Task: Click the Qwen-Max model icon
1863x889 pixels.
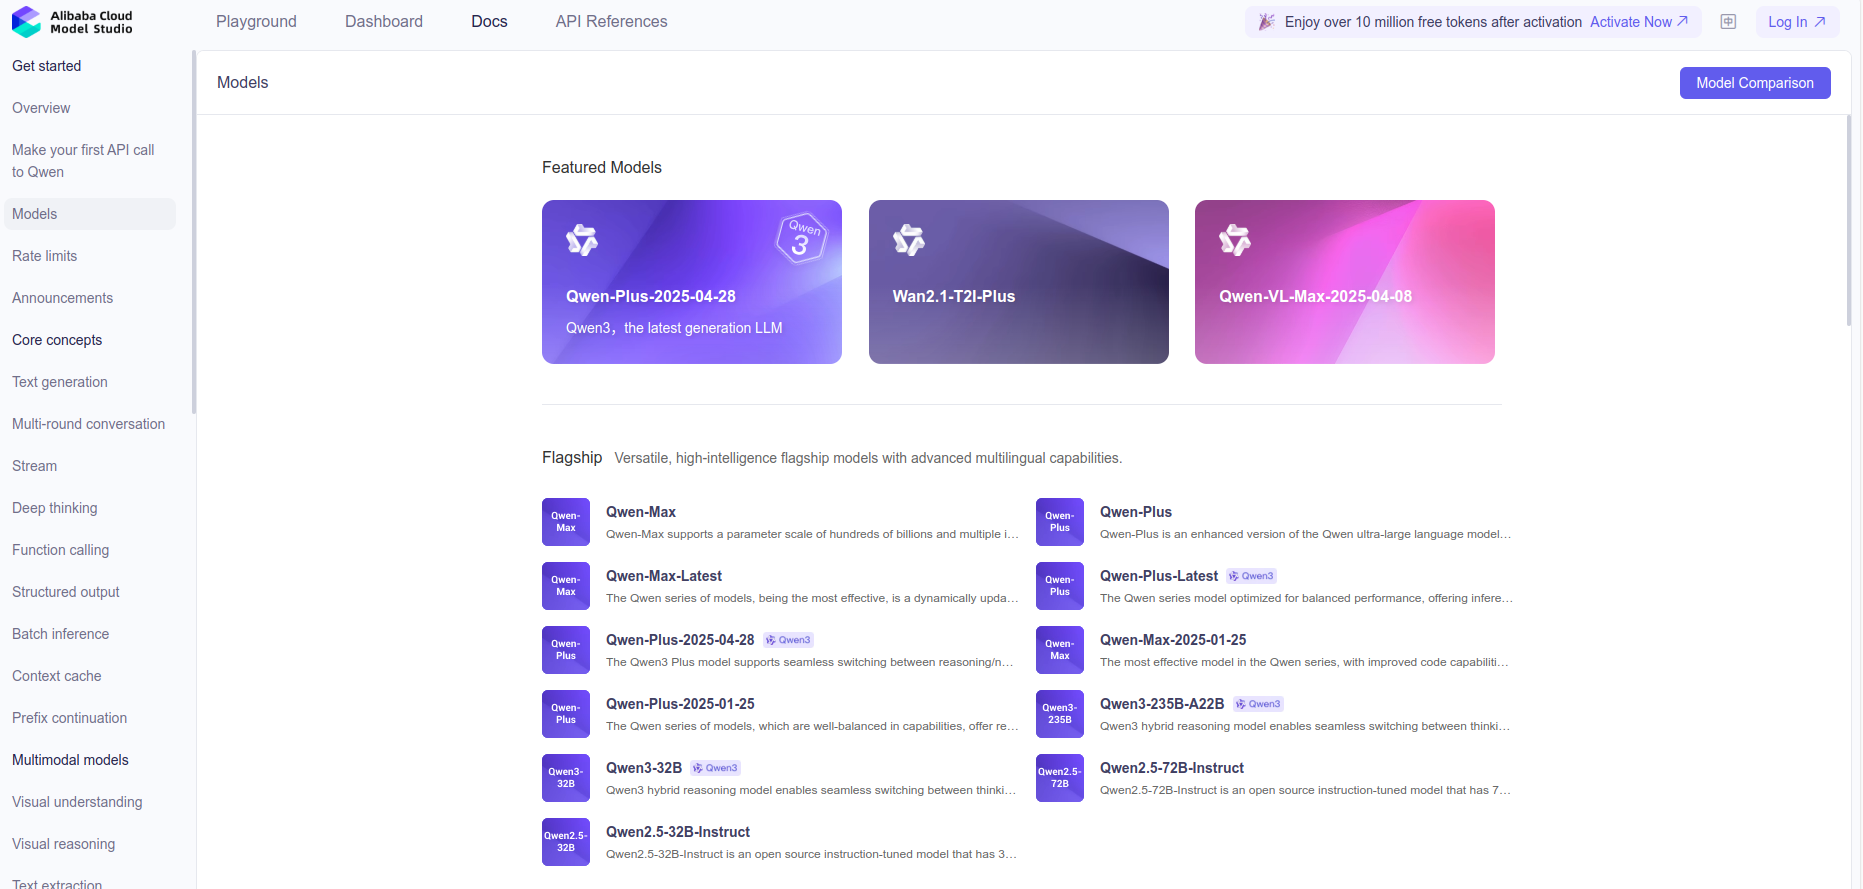Action: click(566, 522)
